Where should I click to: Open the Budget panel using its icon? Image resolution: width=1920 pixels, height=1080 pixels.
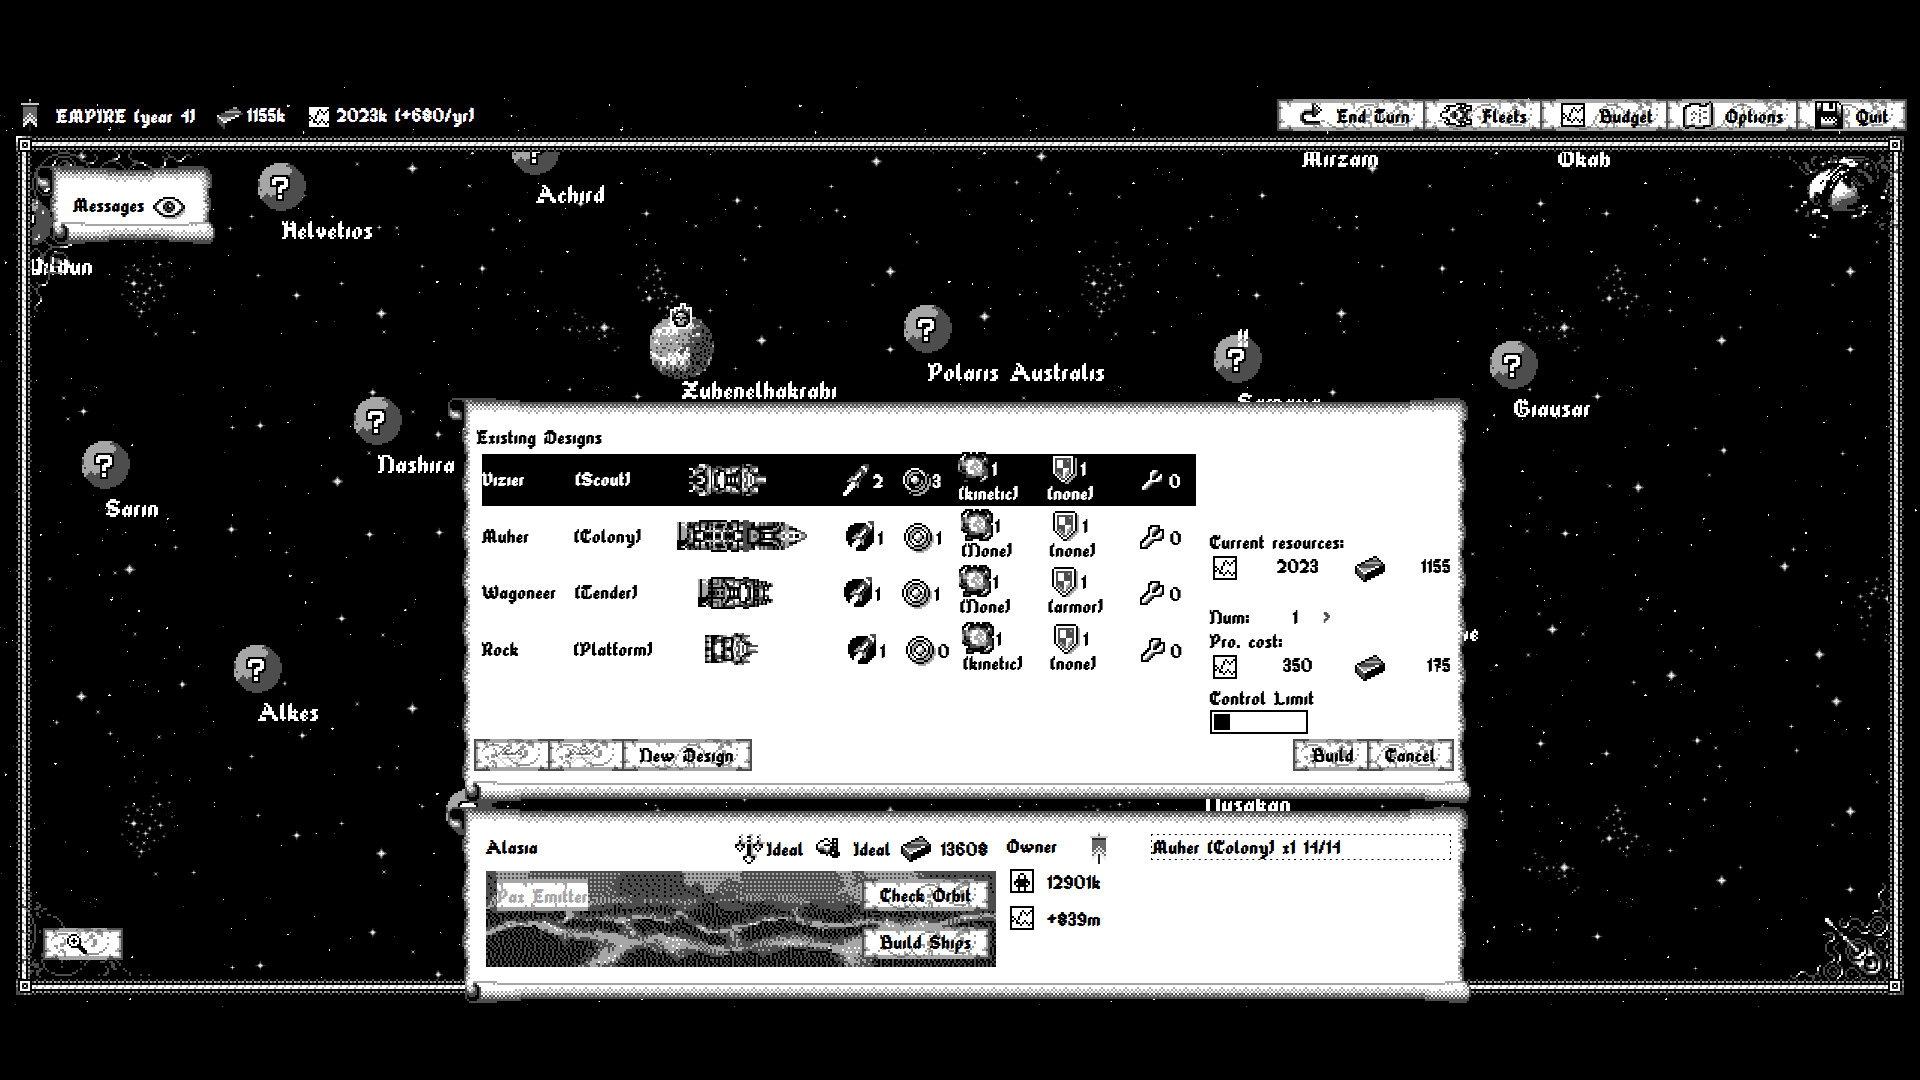point(1573,115)
